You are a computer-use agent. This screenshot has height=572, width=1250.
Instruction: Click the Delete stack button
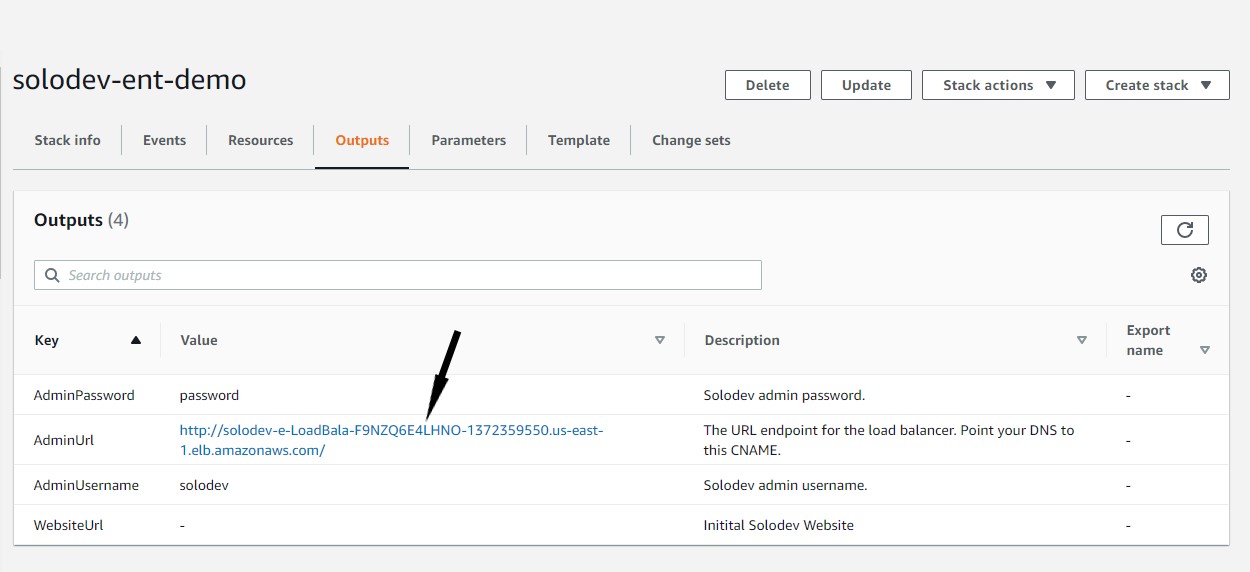(x=768, y=85)
